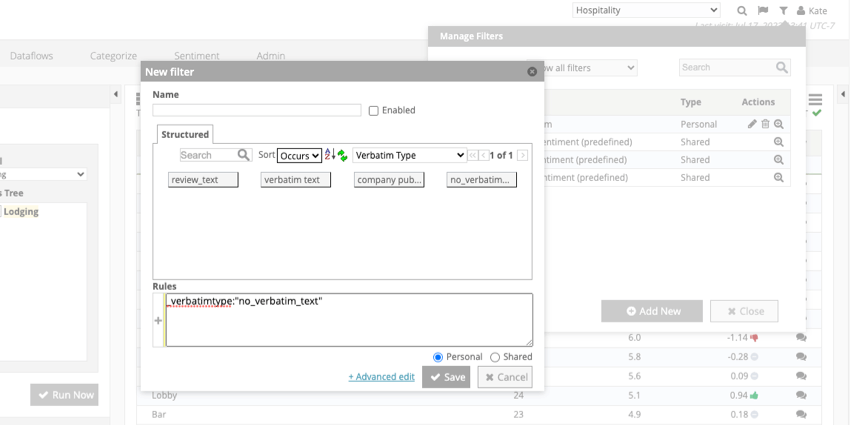Open the Admin menu
This screenshot has width=850, height=425.
pos(271,56)
